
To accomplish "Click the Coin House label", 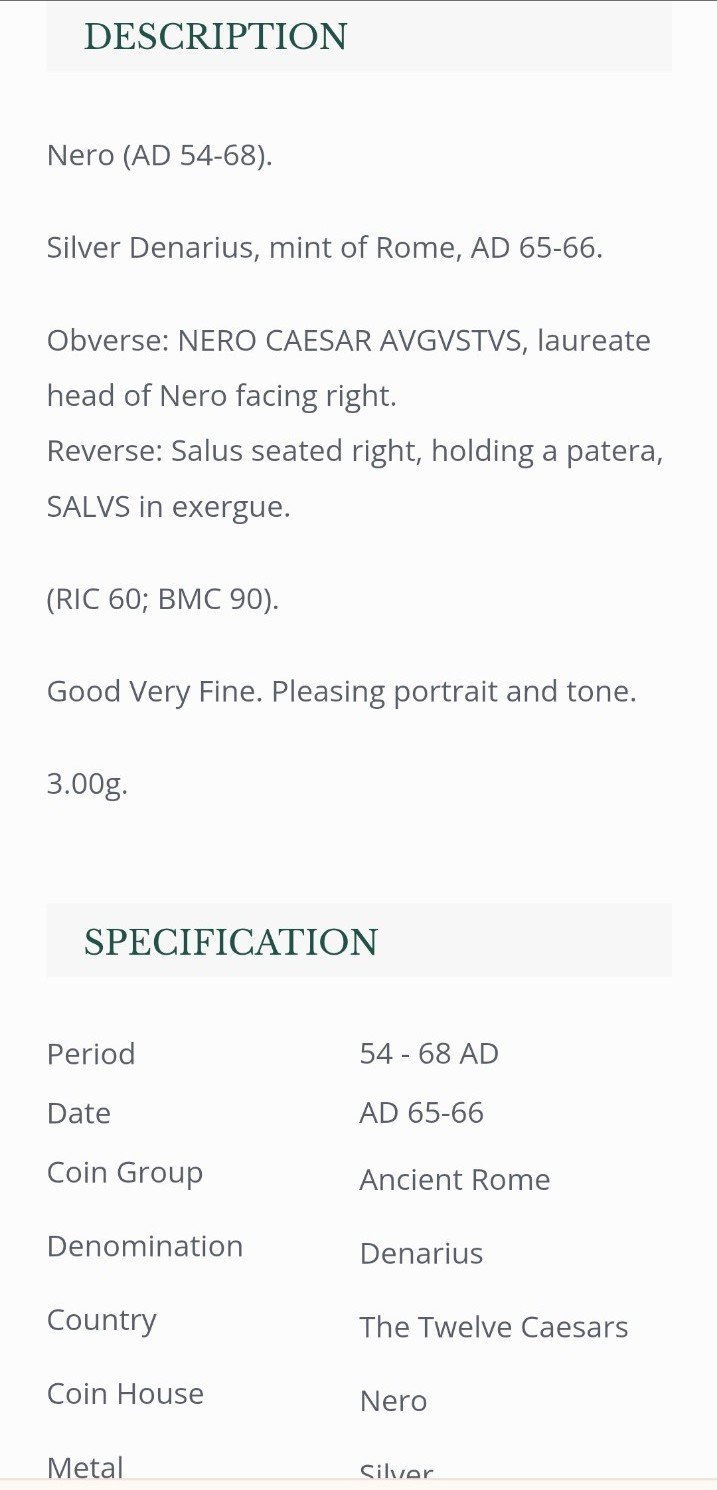I will point(126,1394).
